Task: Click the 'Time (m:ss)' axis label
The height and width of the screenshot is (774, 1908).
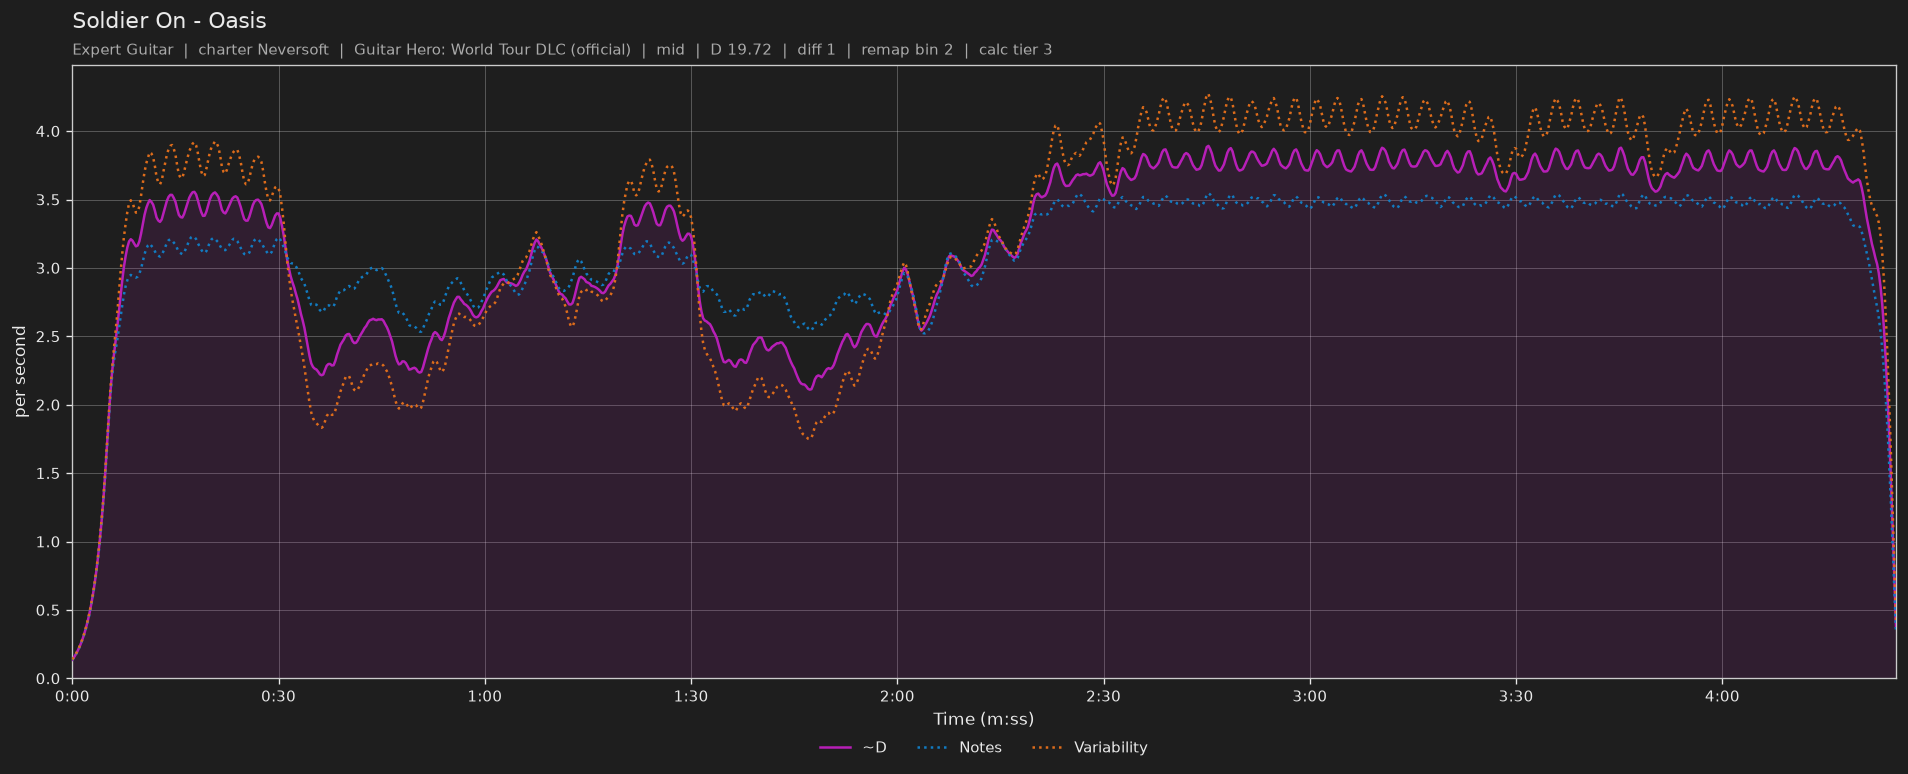Action: click(984, 719)
